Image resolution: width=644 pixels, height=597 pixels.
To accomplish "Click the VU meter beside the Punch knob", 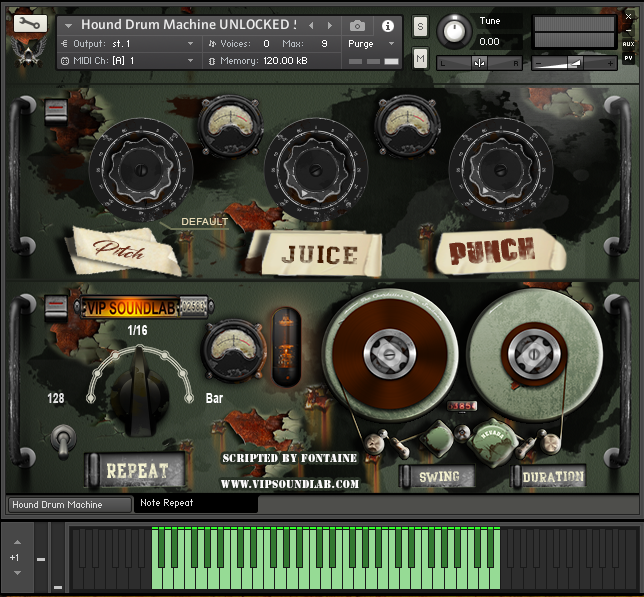I will 407,126.
